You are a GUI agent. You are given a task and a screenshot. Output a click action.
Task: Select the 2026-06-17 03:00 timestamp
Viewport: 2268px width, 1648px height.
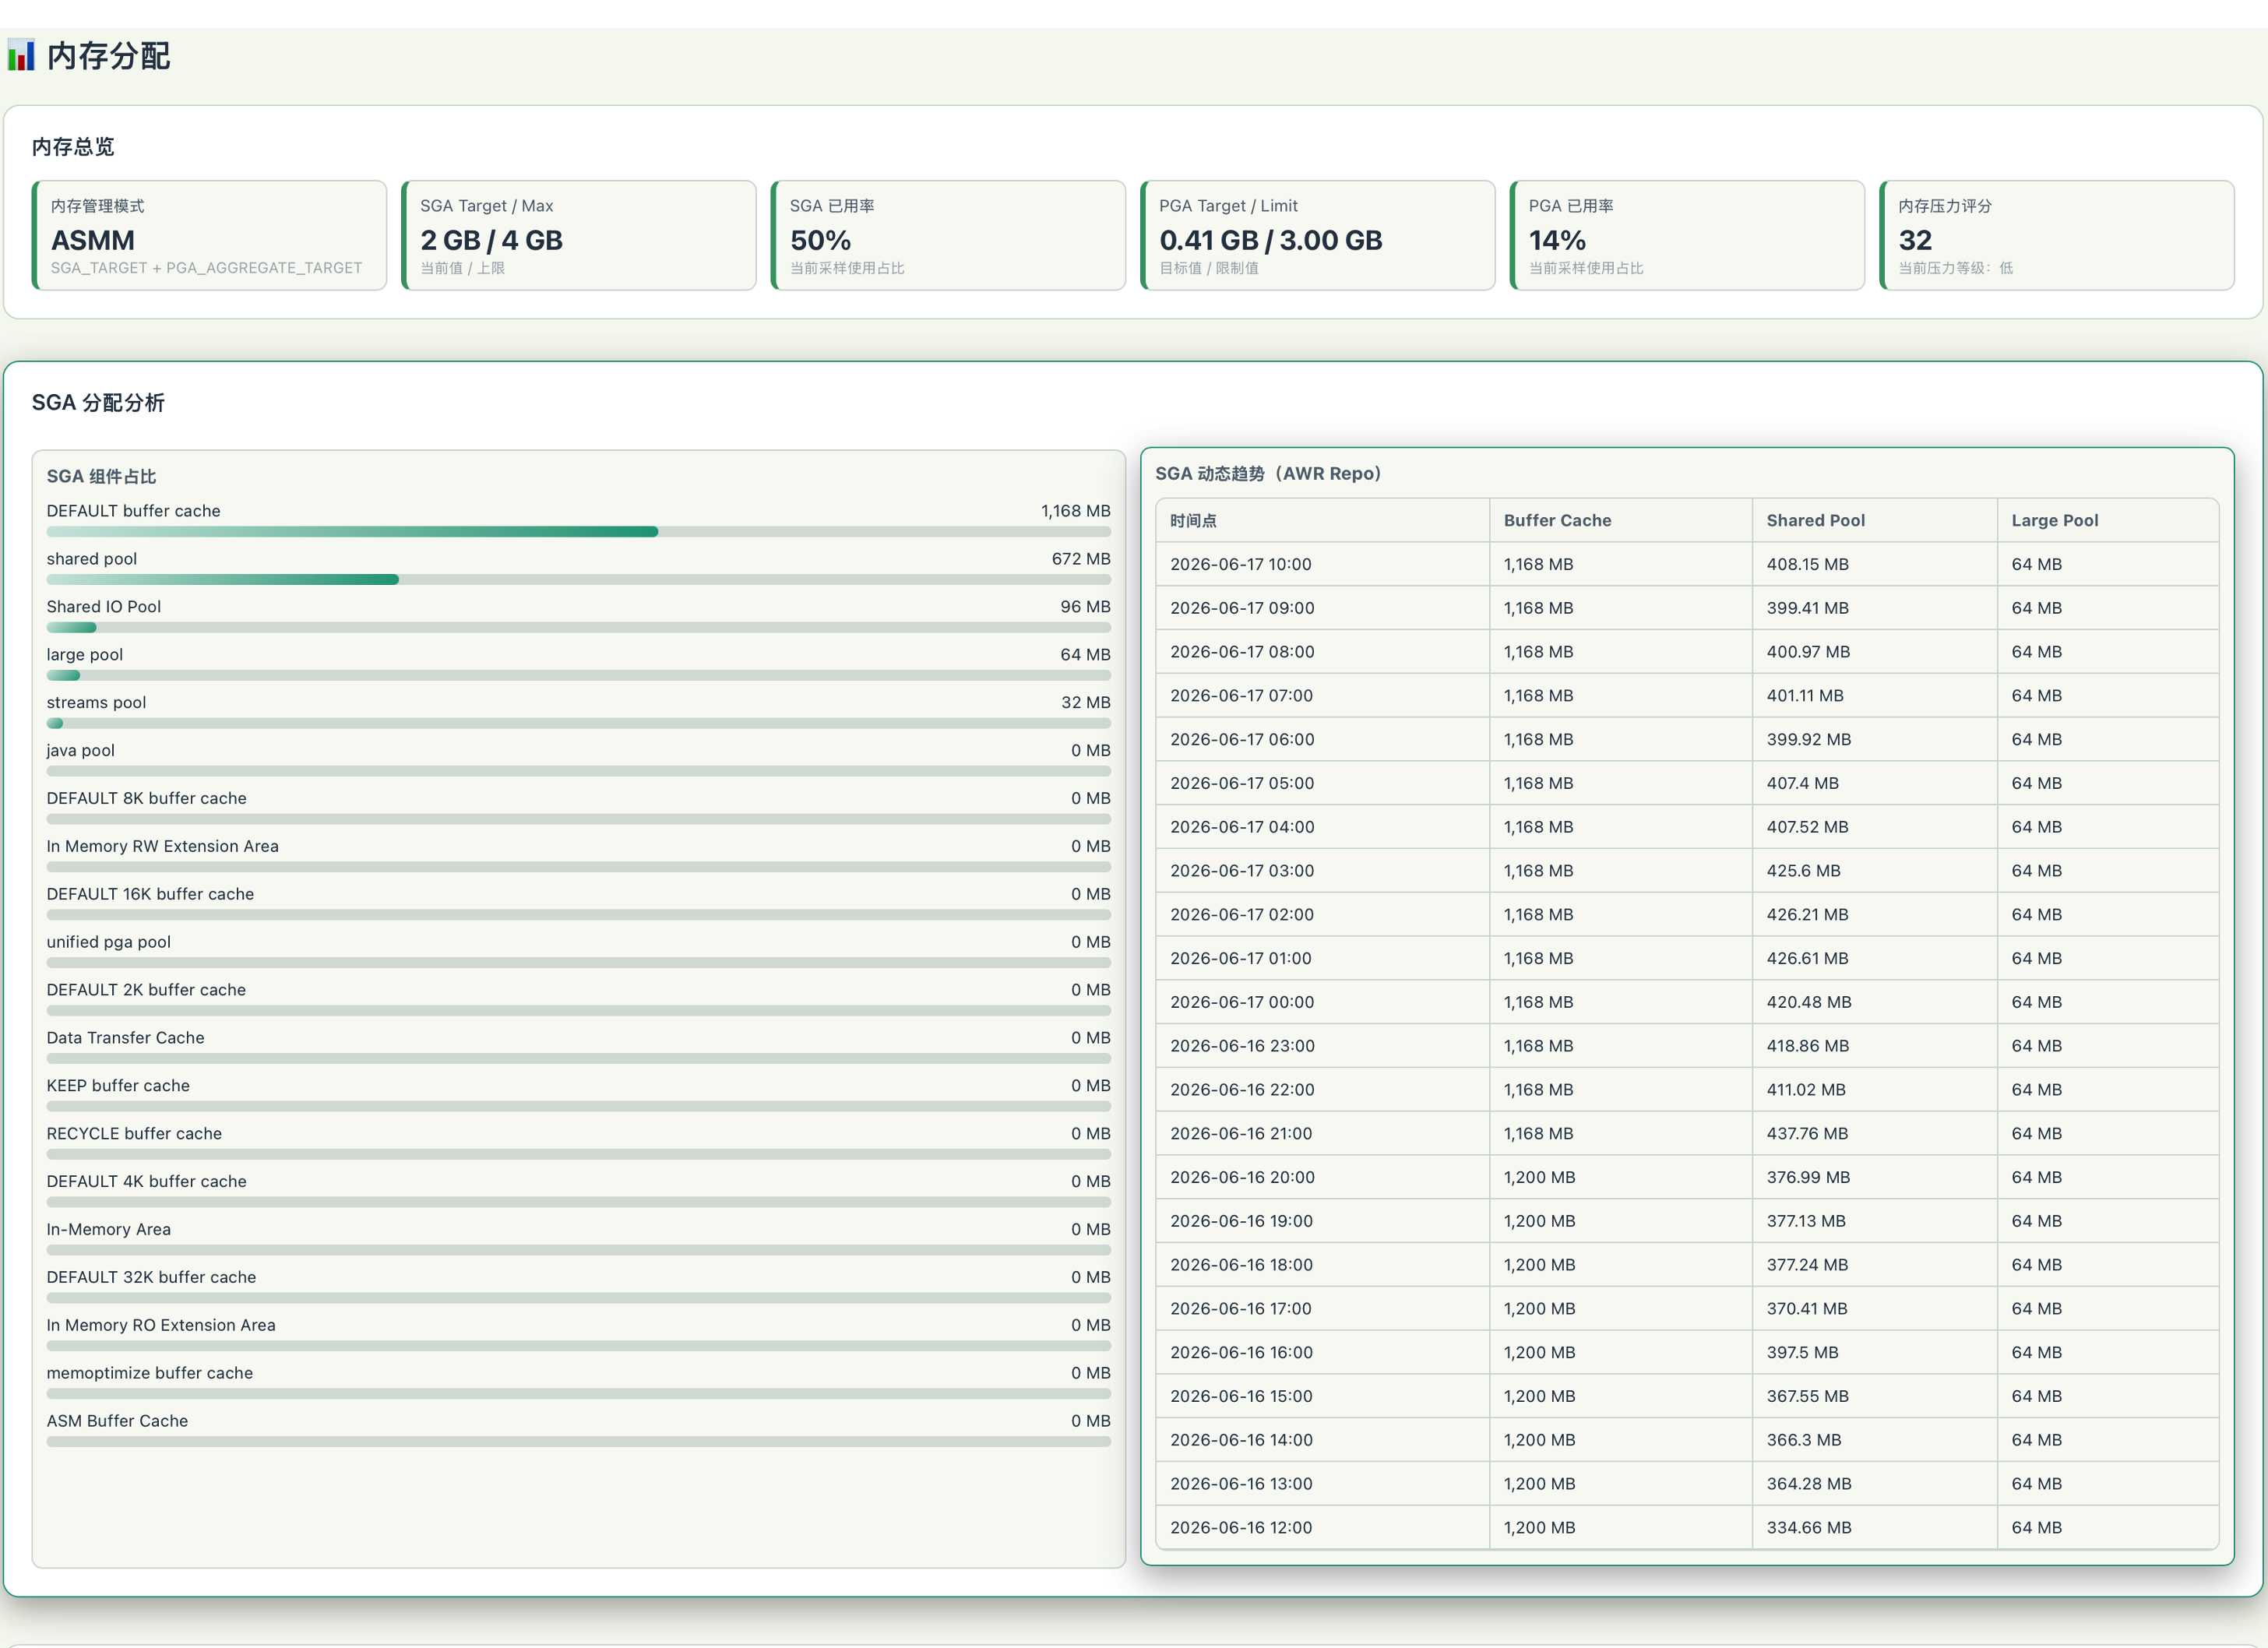[1242, 872]
